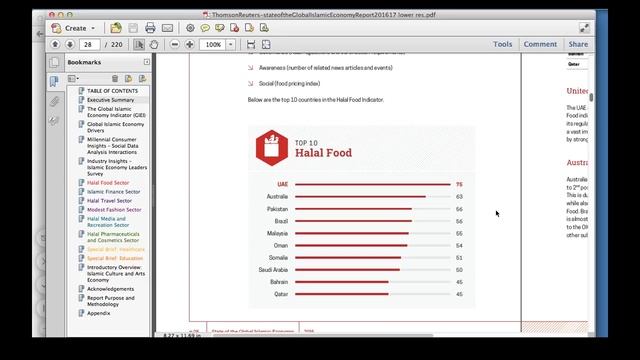Click the sign document page icon
This screenshot has height=360, width=640.
coord(264,28)
